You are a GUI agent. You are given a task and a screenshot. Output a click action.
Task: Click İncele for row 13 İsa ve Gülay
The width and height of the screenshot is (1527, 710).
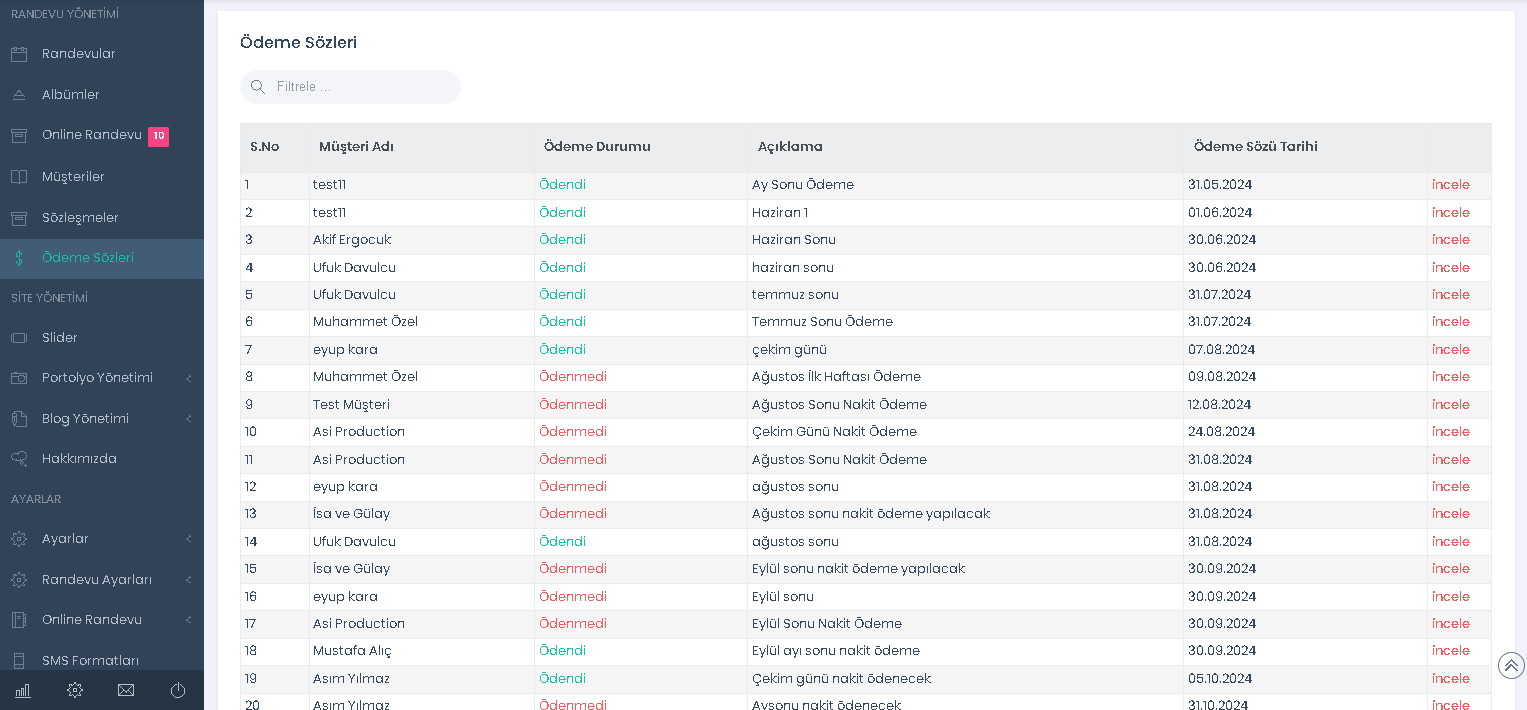tap(1450, 514)
